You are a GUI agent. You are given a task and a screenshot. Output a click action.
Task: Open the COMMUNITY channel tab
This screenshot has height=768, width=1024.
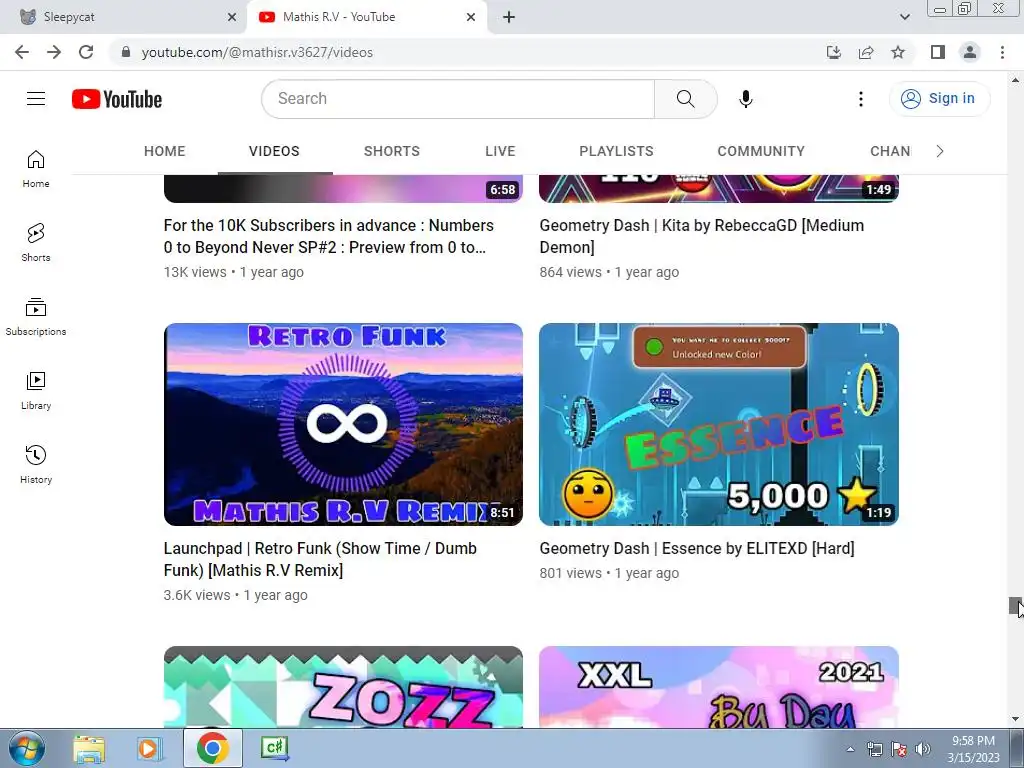point(761,152)
